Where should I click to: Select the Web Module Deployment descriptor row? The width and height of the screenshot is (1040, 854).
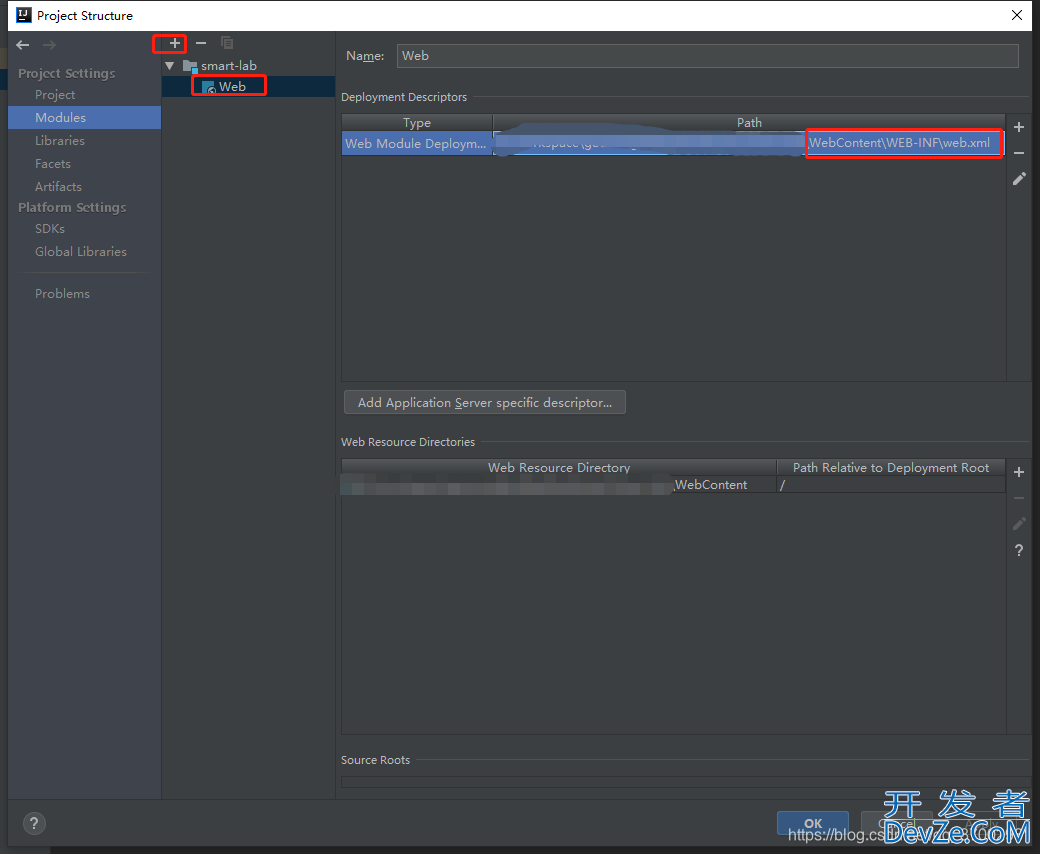pos(673,143)
